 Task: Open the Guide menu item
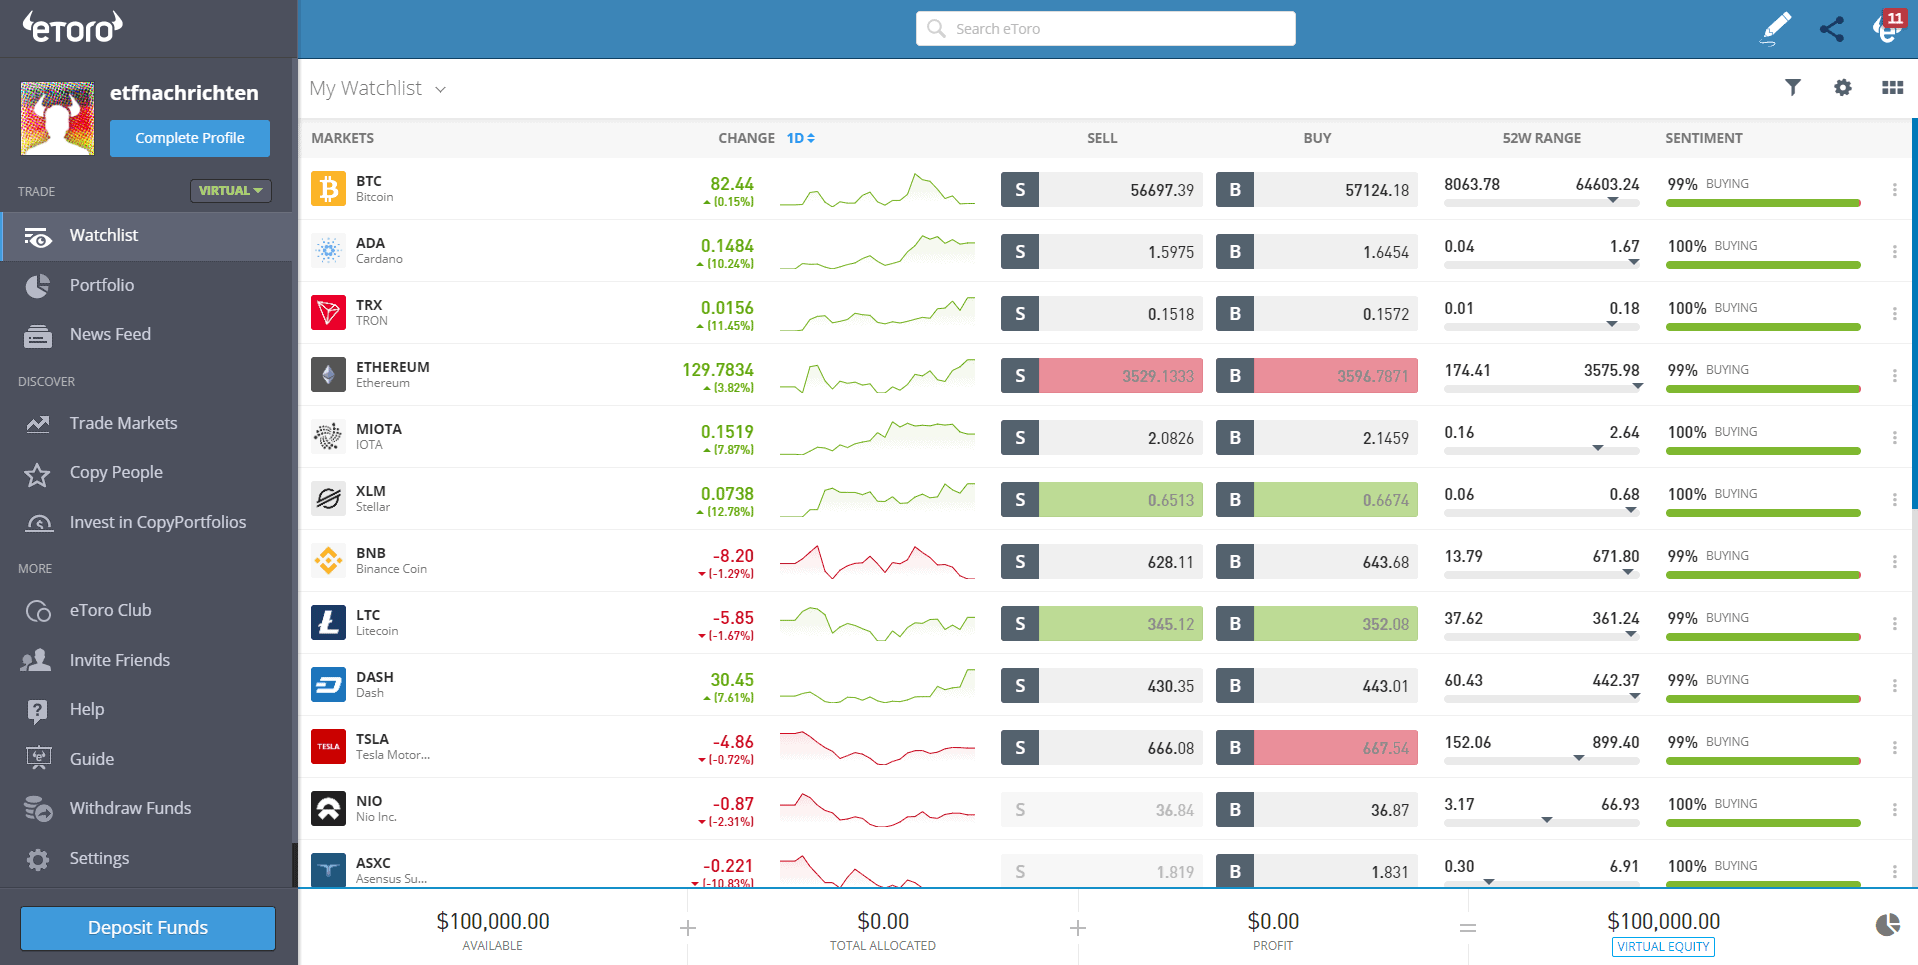click(148, 759)
